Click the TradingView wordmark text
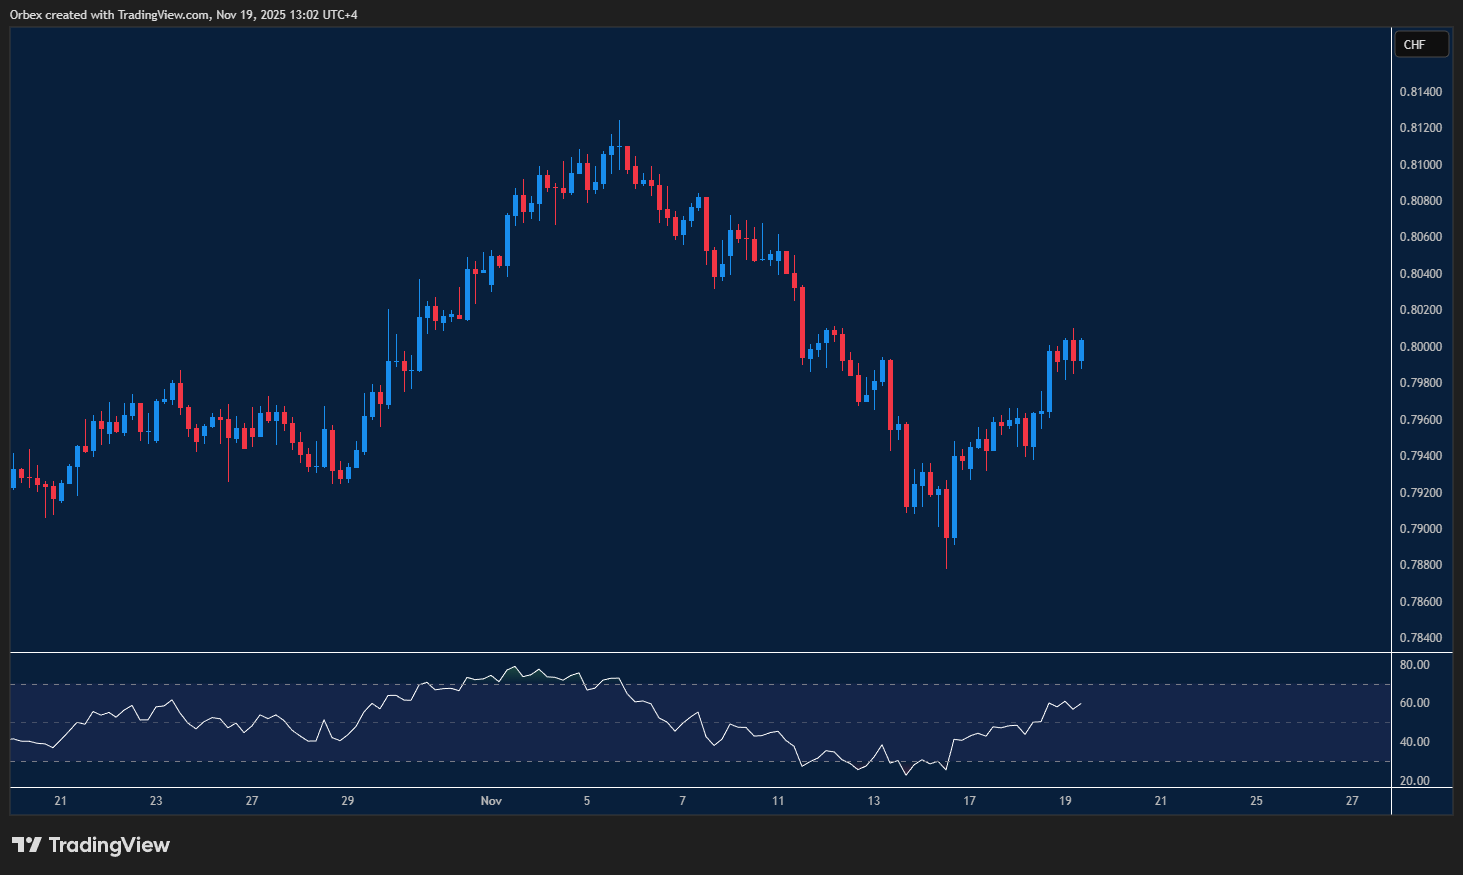This screenshot has height=875, width=1463. pos(110,845)
